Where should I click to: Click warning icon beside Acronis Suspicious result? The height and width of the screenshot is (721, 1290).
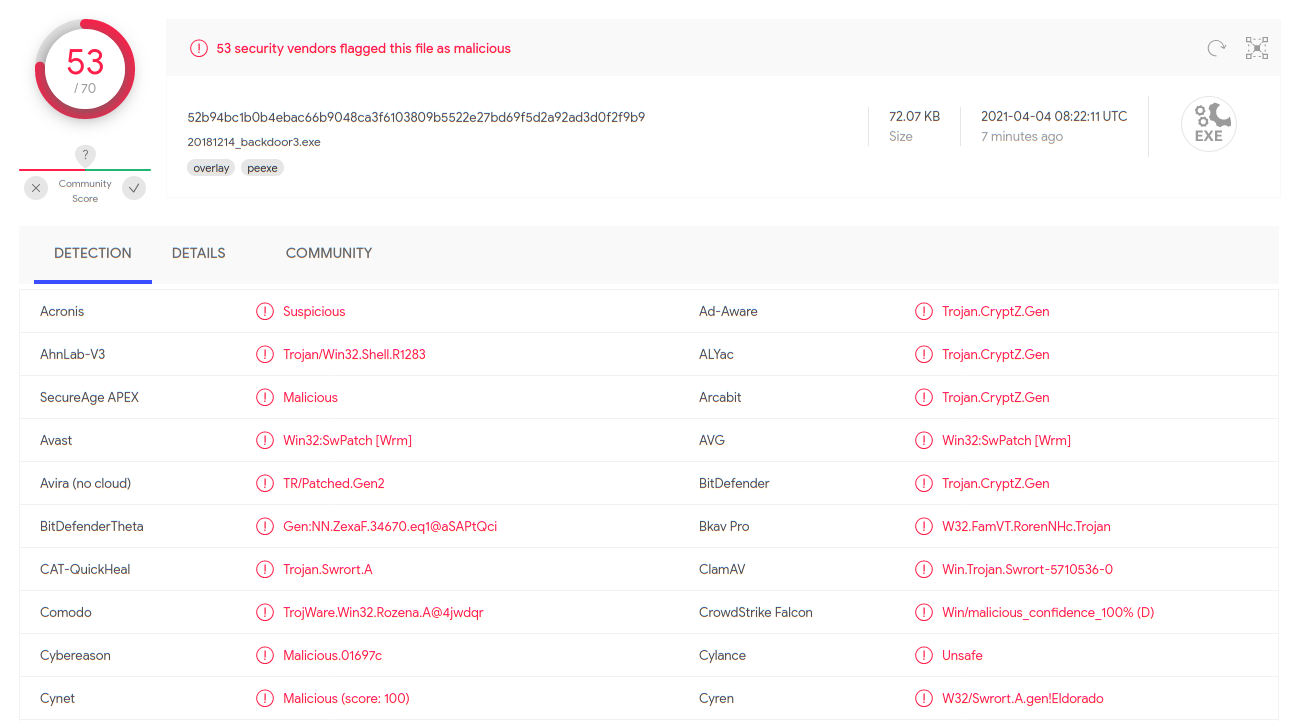[x=265, y=311]
